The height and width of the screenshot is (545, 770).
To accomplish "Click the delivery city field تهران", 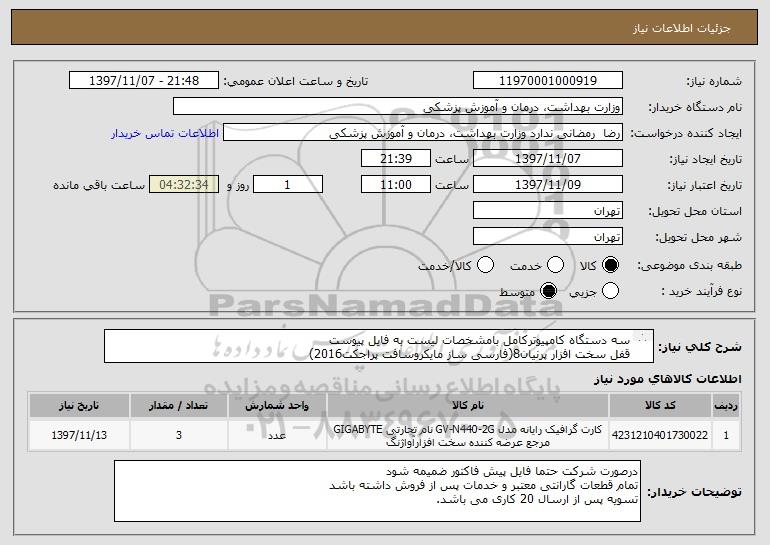I will pos(548,237).
